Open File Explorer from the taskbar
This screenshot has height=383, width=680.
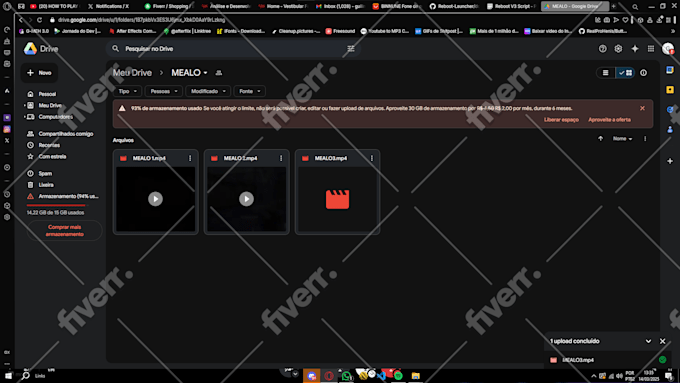coord(415,376)
